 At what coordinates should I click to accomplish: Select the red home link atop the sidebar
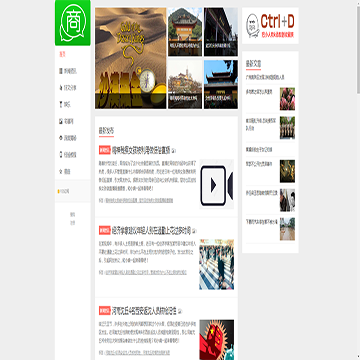coord(62,54)
